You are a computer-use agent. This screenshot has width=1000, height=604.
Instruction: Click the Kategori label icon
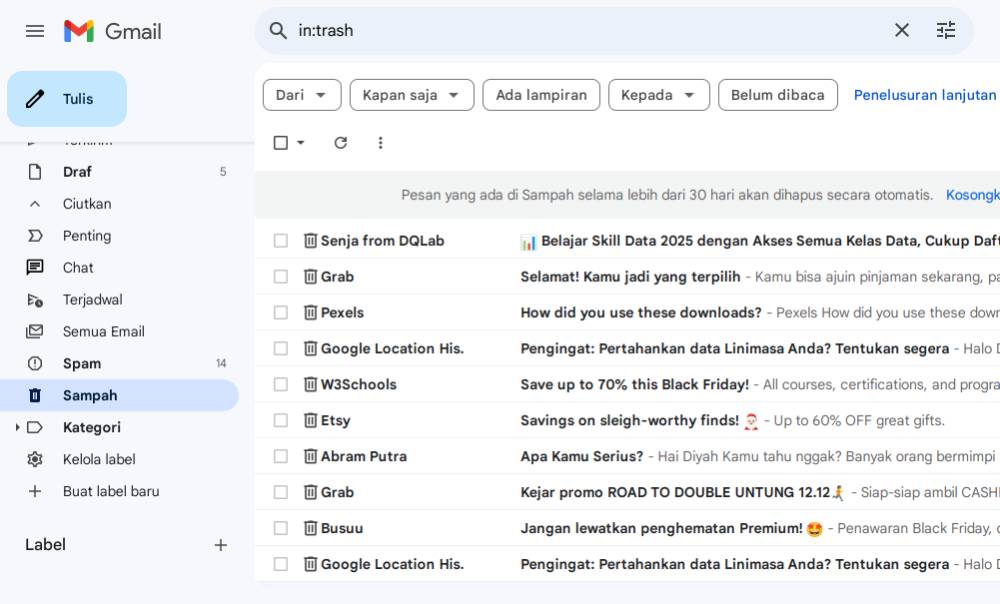coord(35,427)
